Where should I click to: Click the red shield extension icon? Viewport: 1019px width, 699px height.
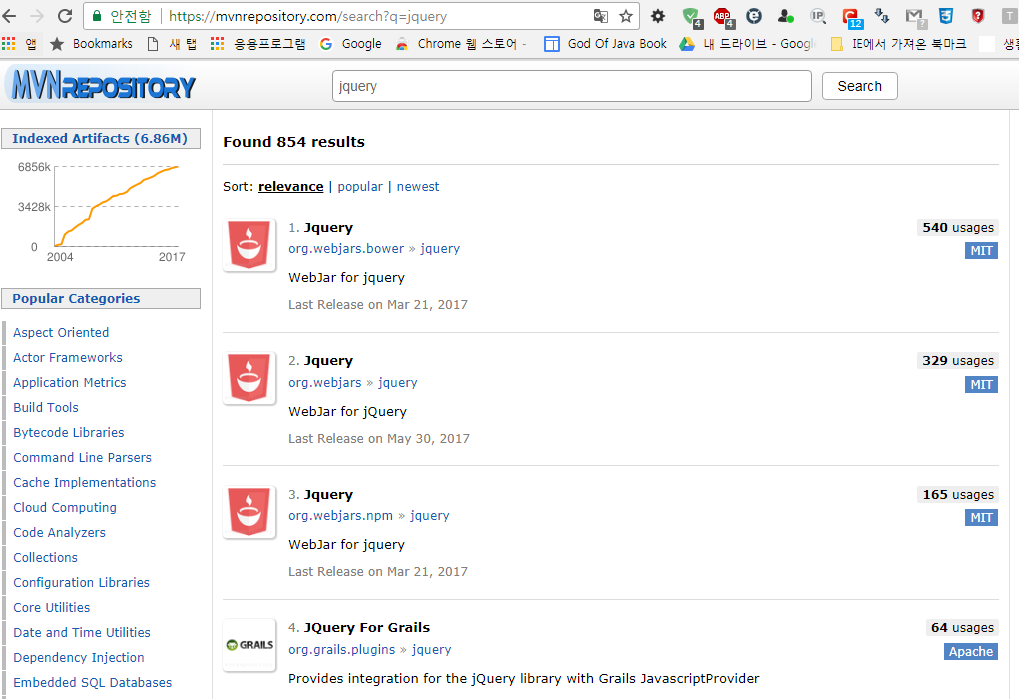tap(978, 16)
